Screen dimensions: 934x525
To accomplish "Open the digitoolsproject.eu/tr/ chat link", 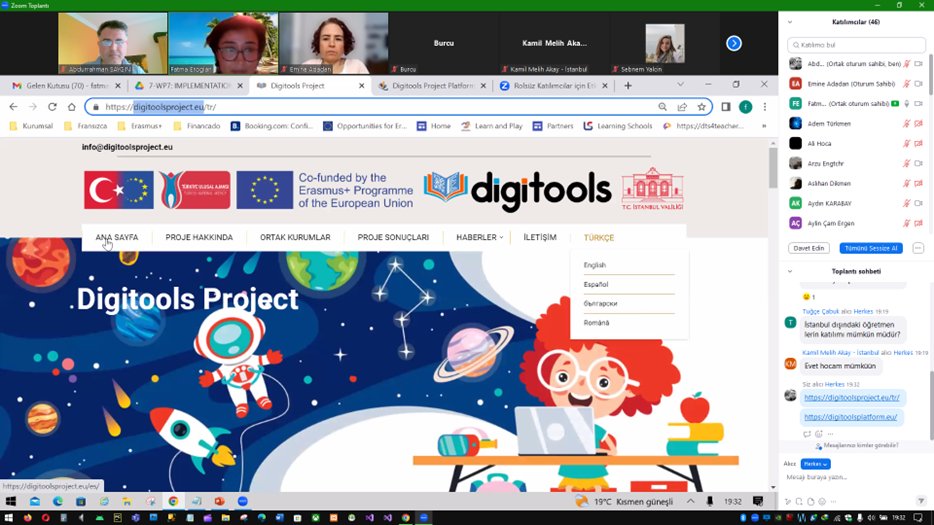I will coord(852,397).
